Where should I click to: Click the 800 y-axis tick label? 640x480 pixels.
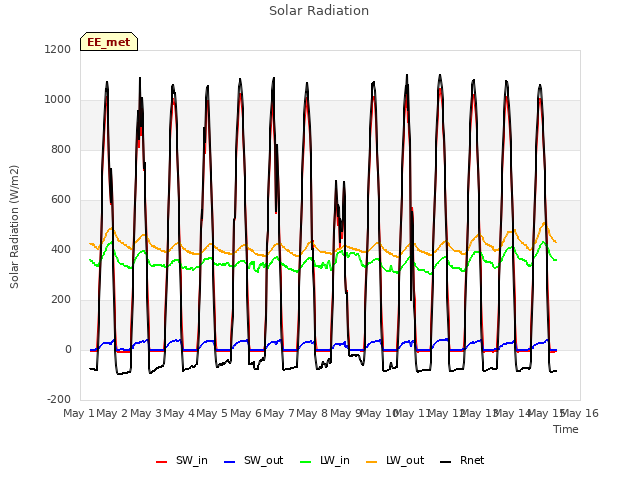61,150
